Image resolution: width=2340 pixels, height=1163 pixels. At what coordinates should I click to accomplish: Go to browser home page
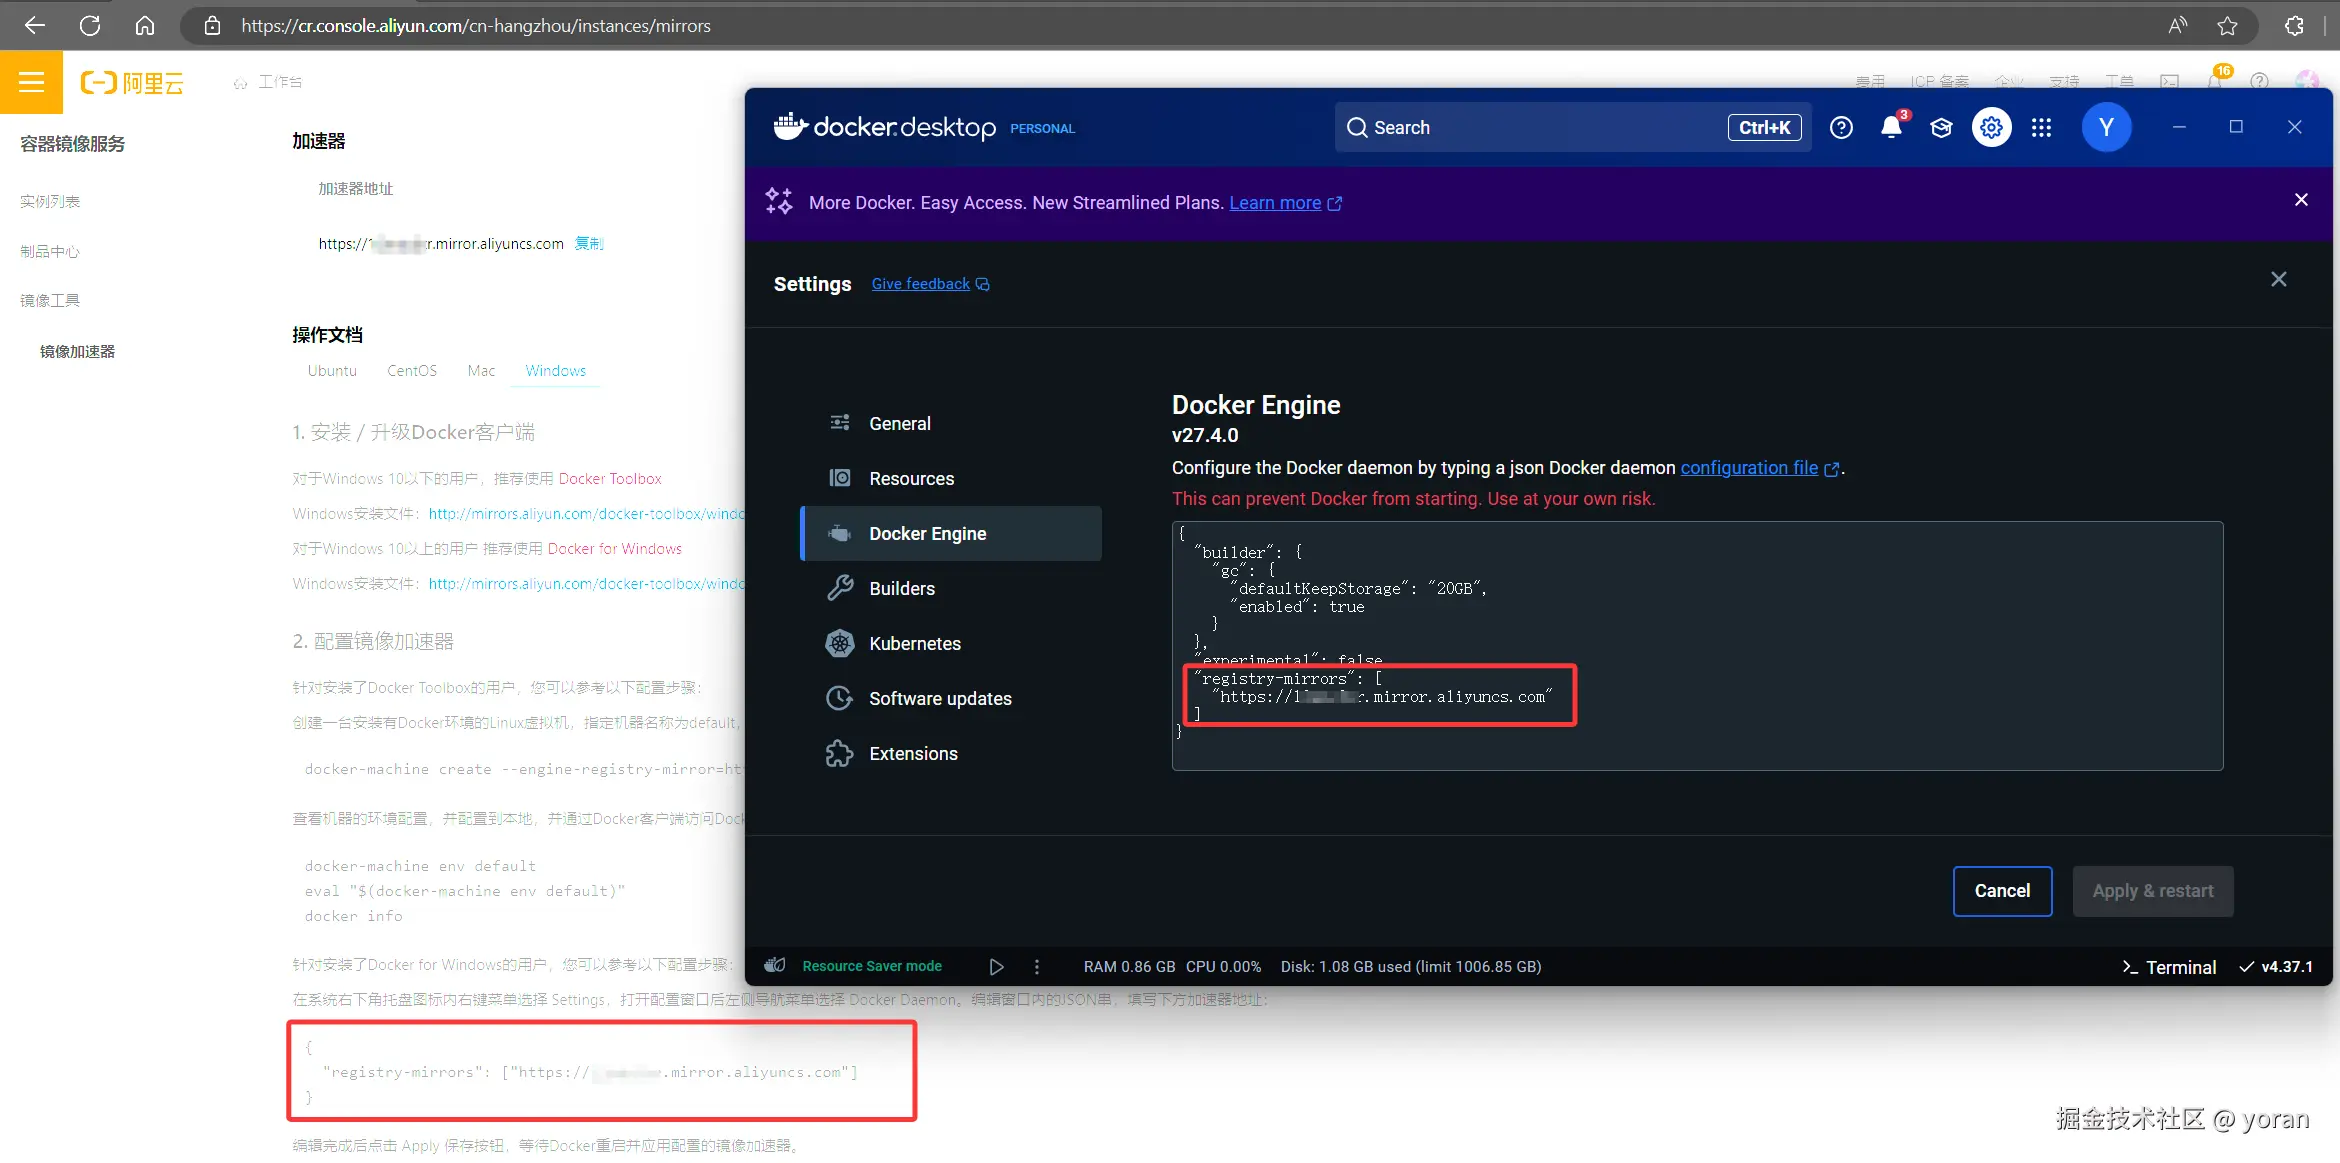[x=145, y=26]
